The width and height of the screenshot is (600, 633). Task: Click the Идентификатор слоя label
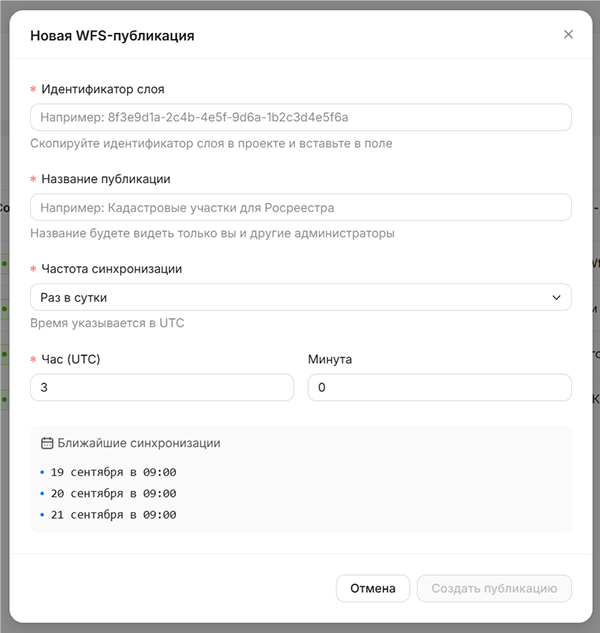pos(103,89)
